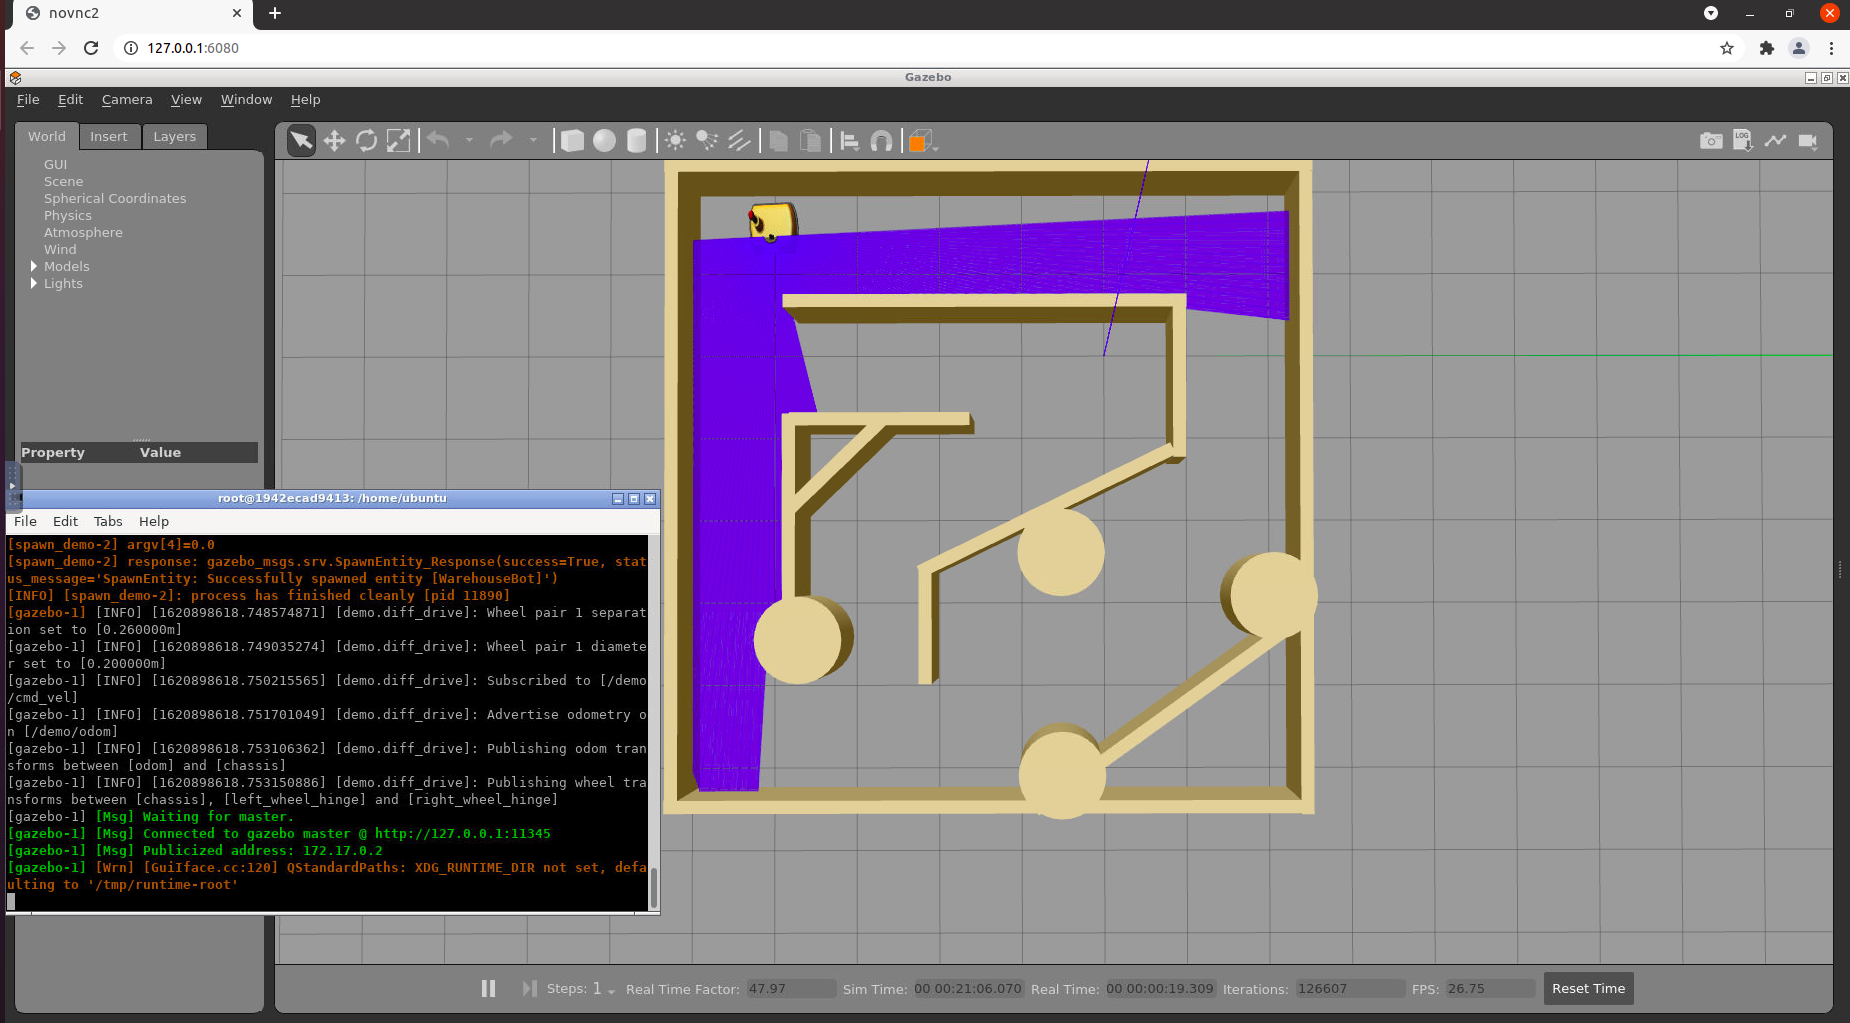Viewport: 1850px width, 1023px height.
Task: Select Scene in the world tree
Action: (x=63, y=181)
